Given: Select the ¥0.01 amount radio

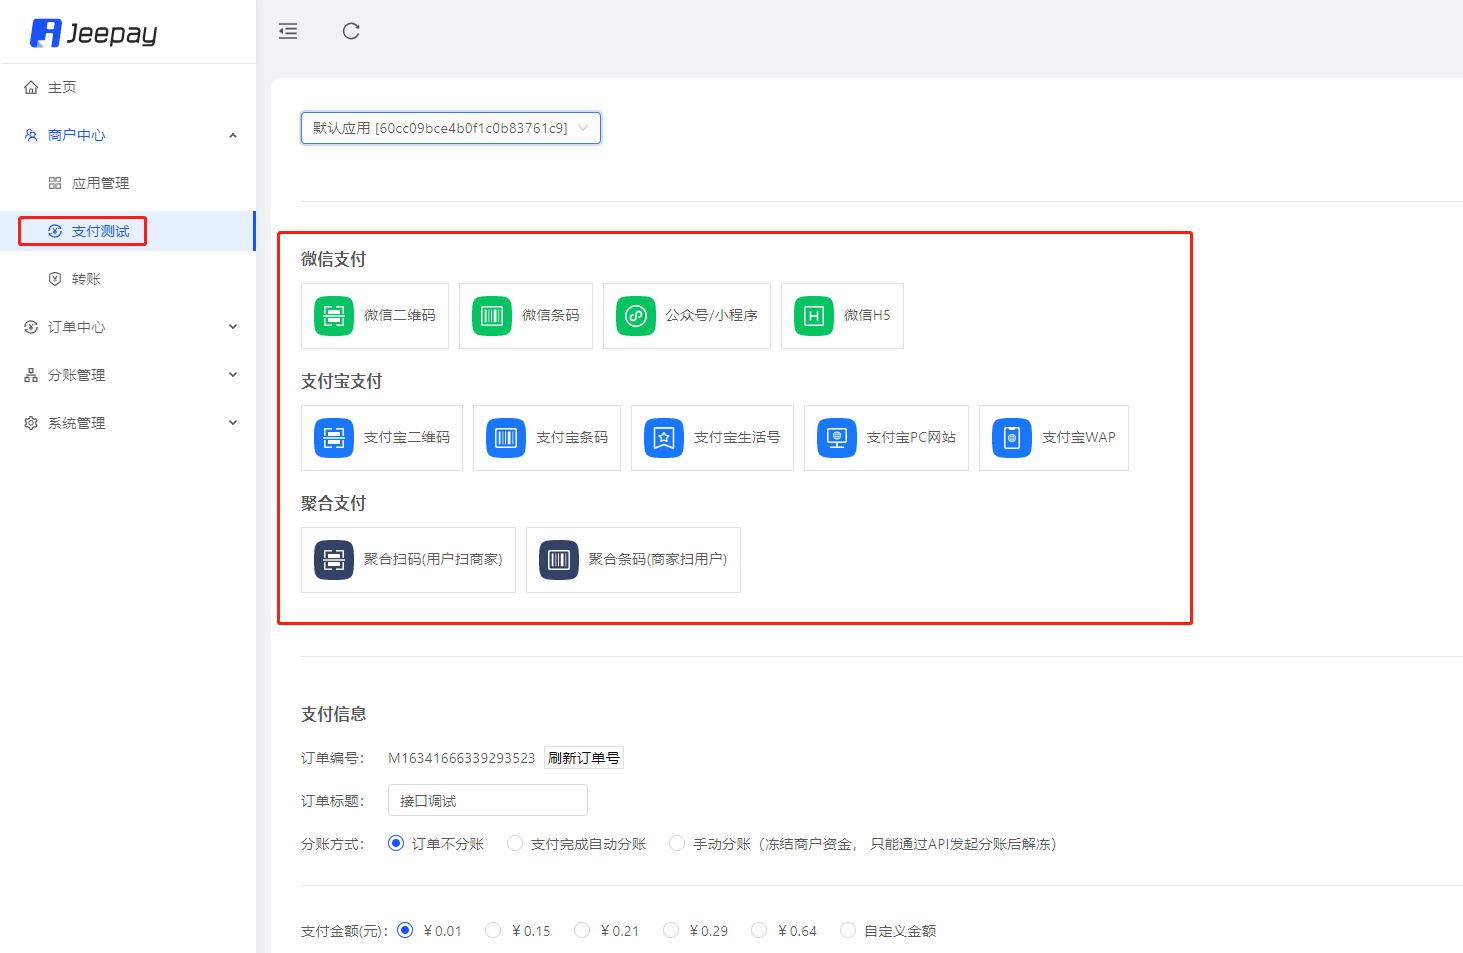Looking at the screenshot, I should pyautogui.click(x=405, y=930).
